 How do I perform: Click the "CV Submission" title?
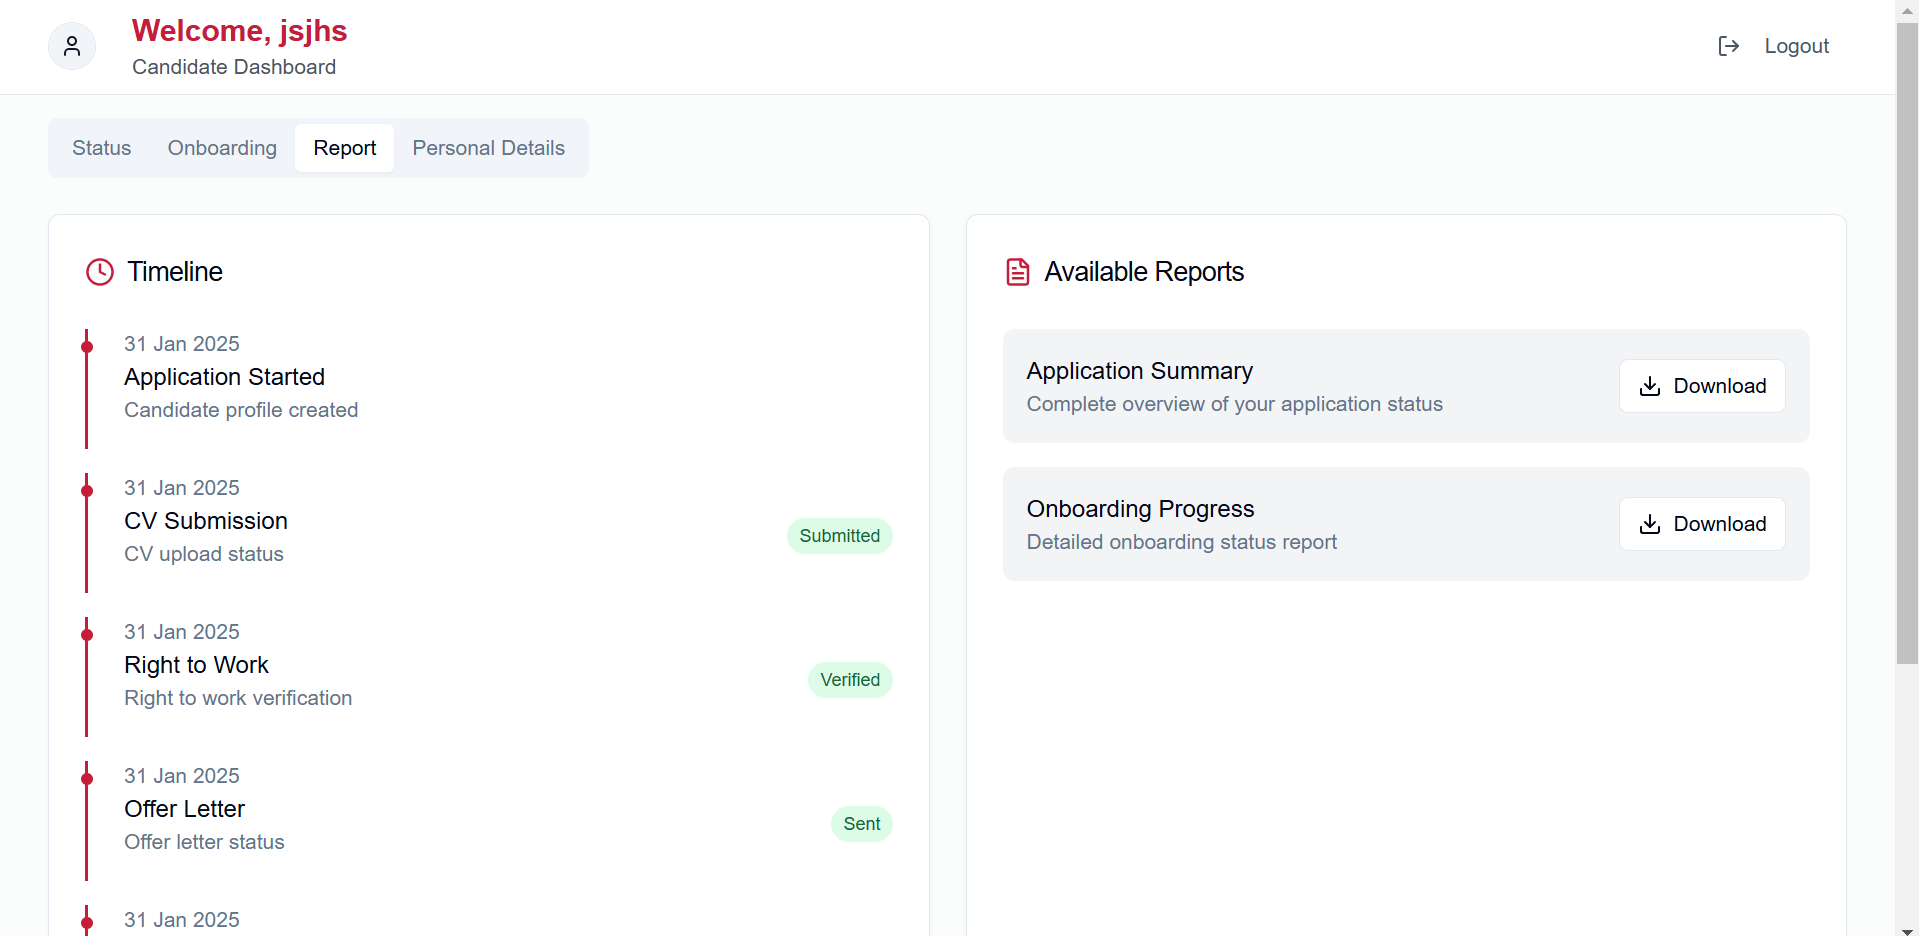pyautogui.click(x=206, y=521)
